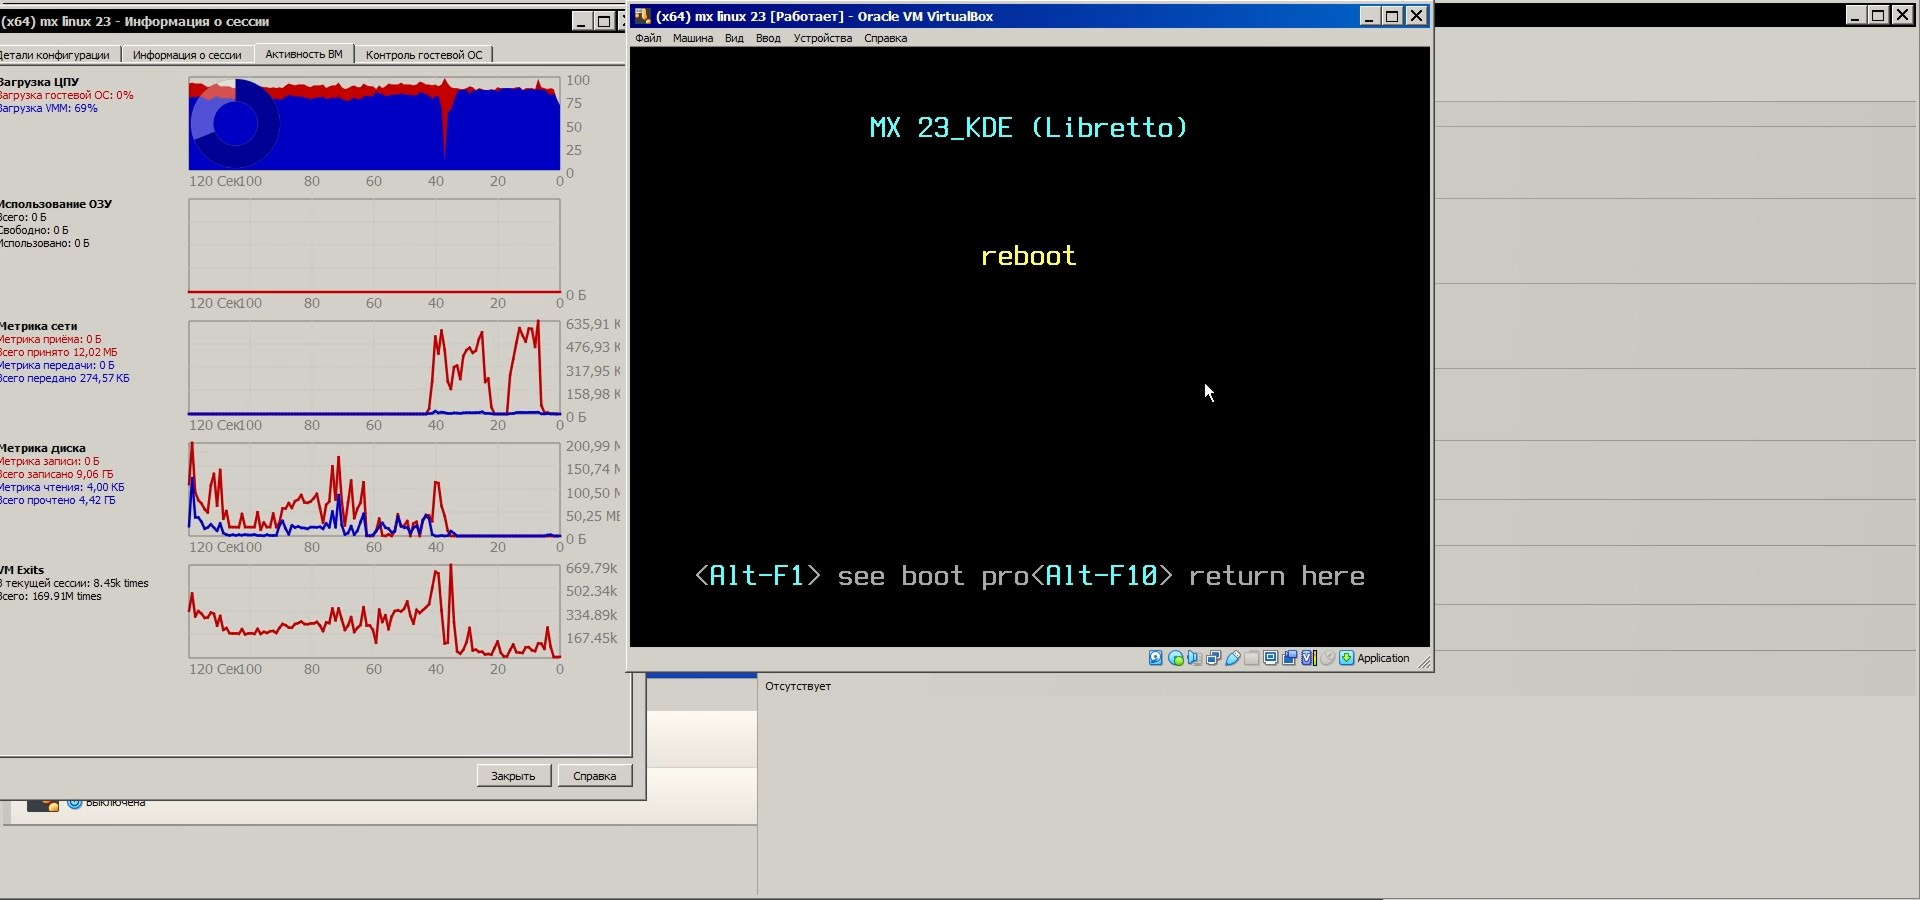Click the resize grip of VM window
Viewport: 1920px width, 900px height.
point(1424,662)
